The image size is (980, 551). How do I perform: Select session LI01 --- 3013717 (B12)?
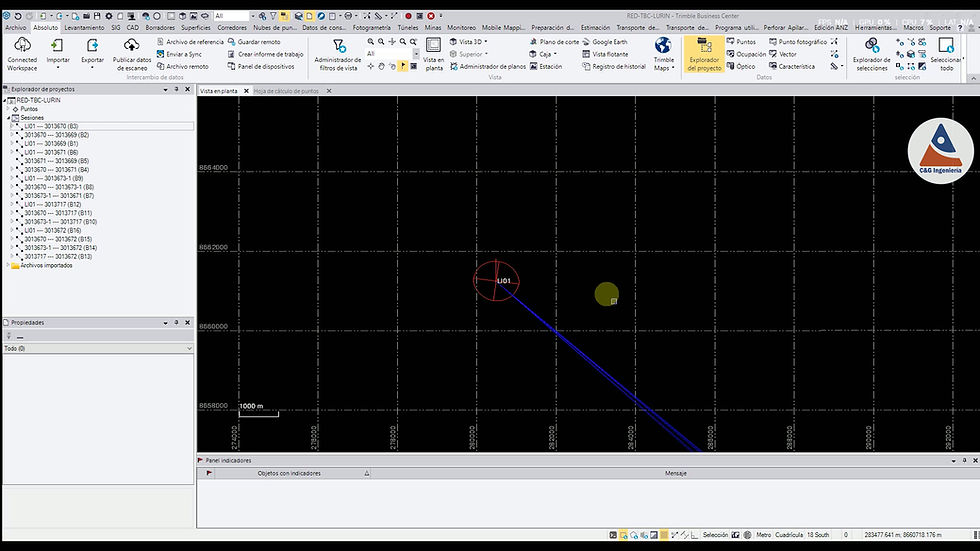click(52, 204)
